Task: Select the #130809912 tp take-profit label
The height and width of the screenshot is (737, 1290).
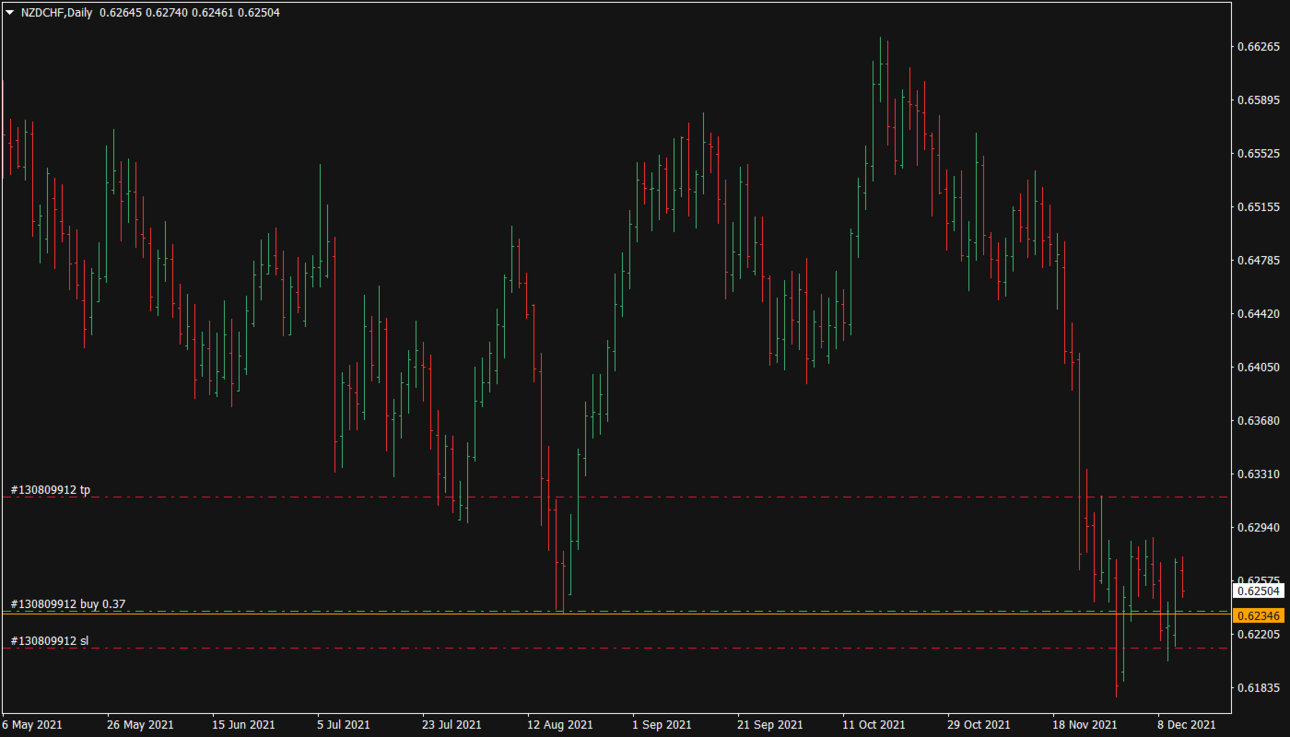Action: pos(50,490)
